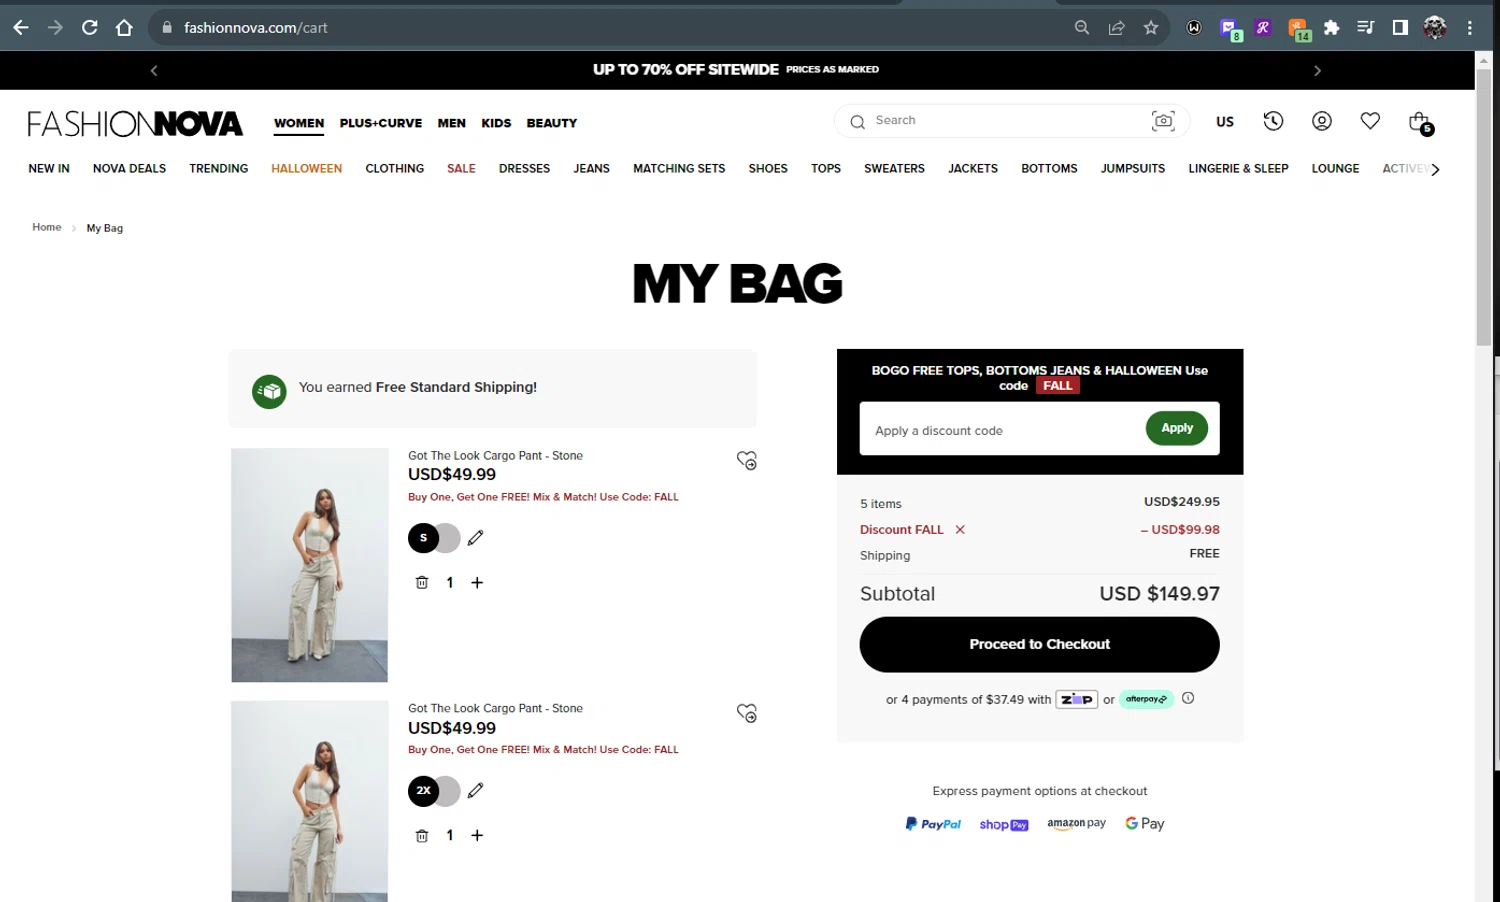
Task: Open the browser profile avatar
Action: point(1435,28)
